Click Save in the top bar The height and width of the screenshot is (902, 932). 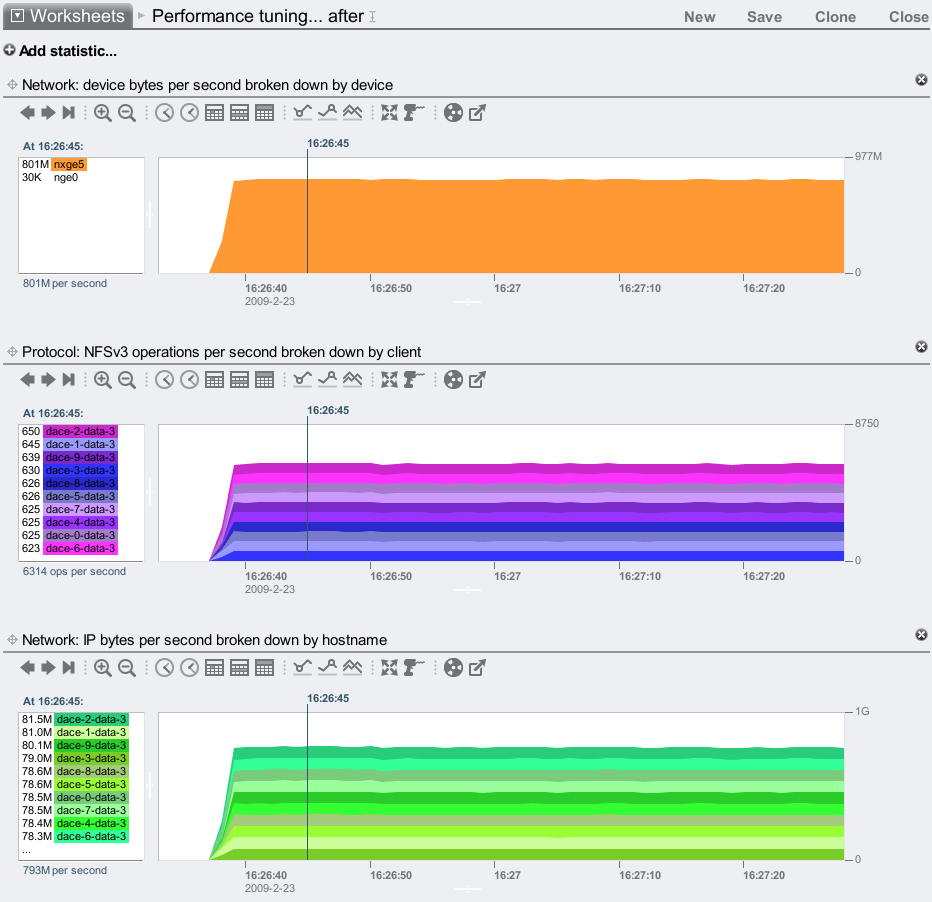pyautogui.click(x=764, y=17)
